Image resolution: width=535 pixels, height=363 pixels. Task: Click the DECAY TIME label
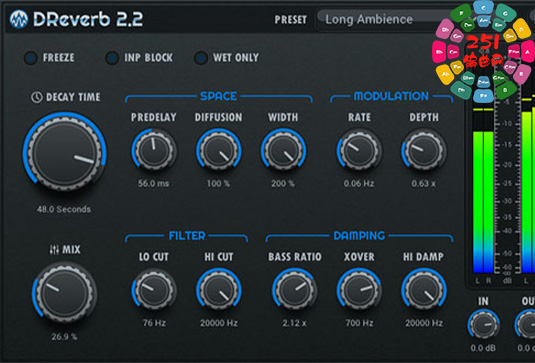click(73, 97)
